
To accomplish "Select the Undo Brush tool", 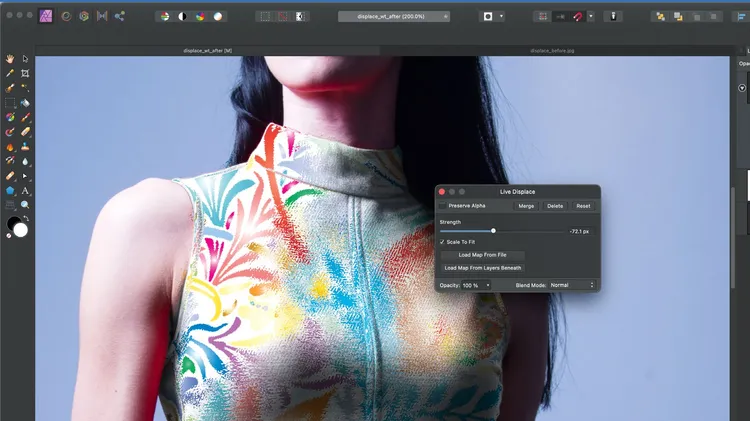I will 10,161.
